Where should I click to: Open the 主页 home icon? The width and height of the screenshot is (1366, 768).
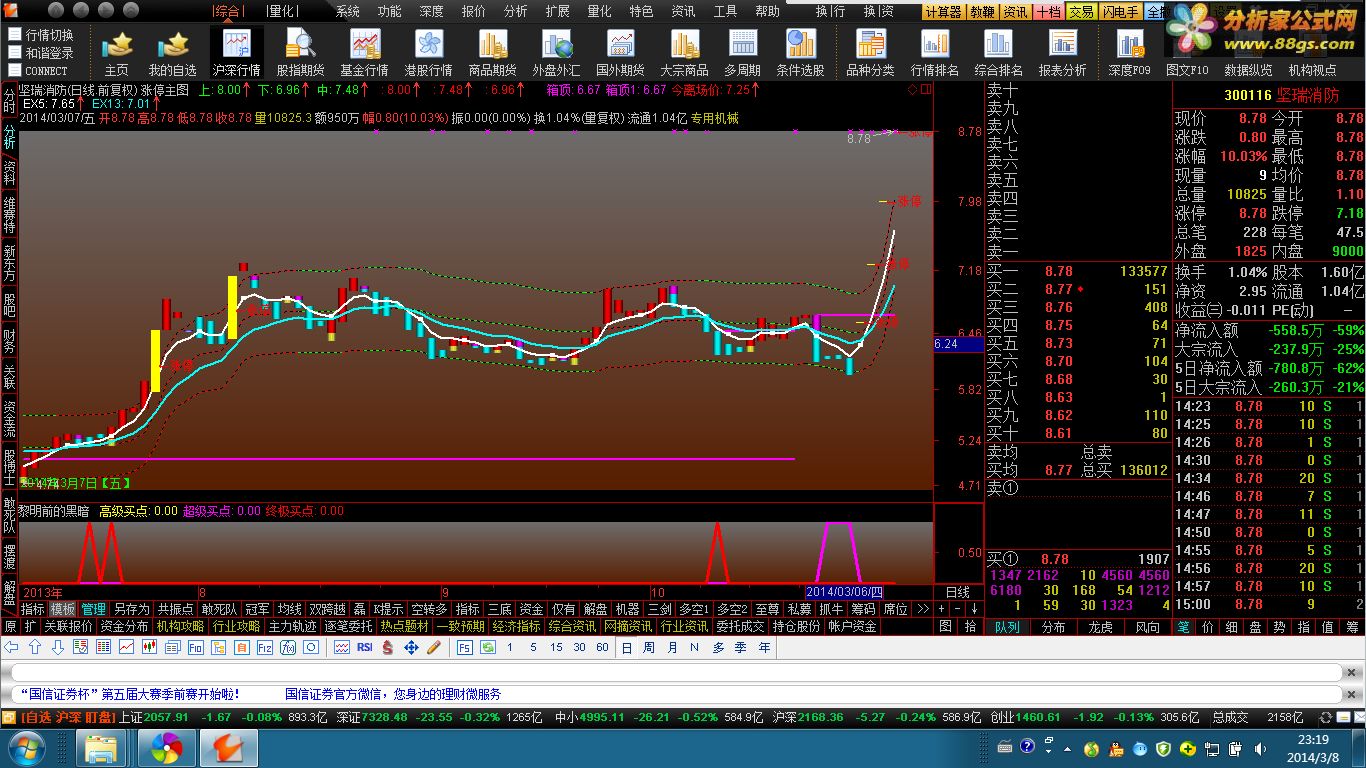tap(117, 53)
